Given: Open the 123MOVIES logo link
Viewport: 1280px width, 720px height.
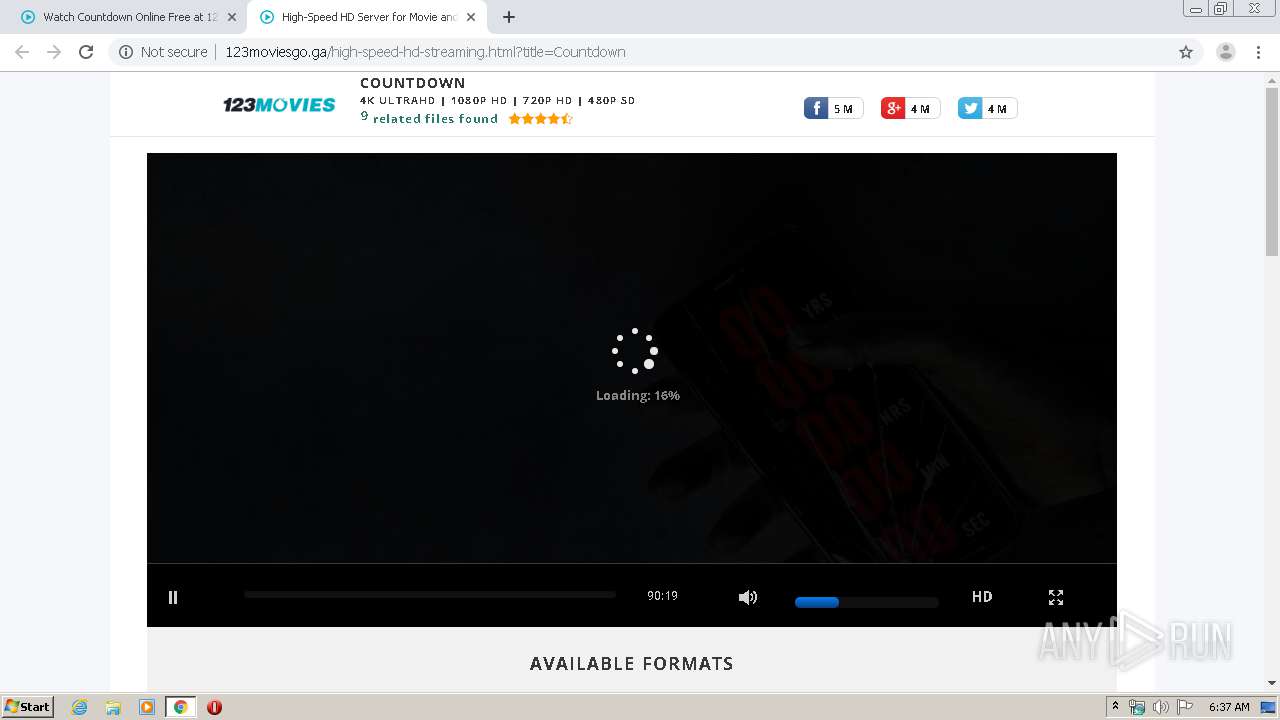Looking at the screenshot, I should click(x=279, y=104).
